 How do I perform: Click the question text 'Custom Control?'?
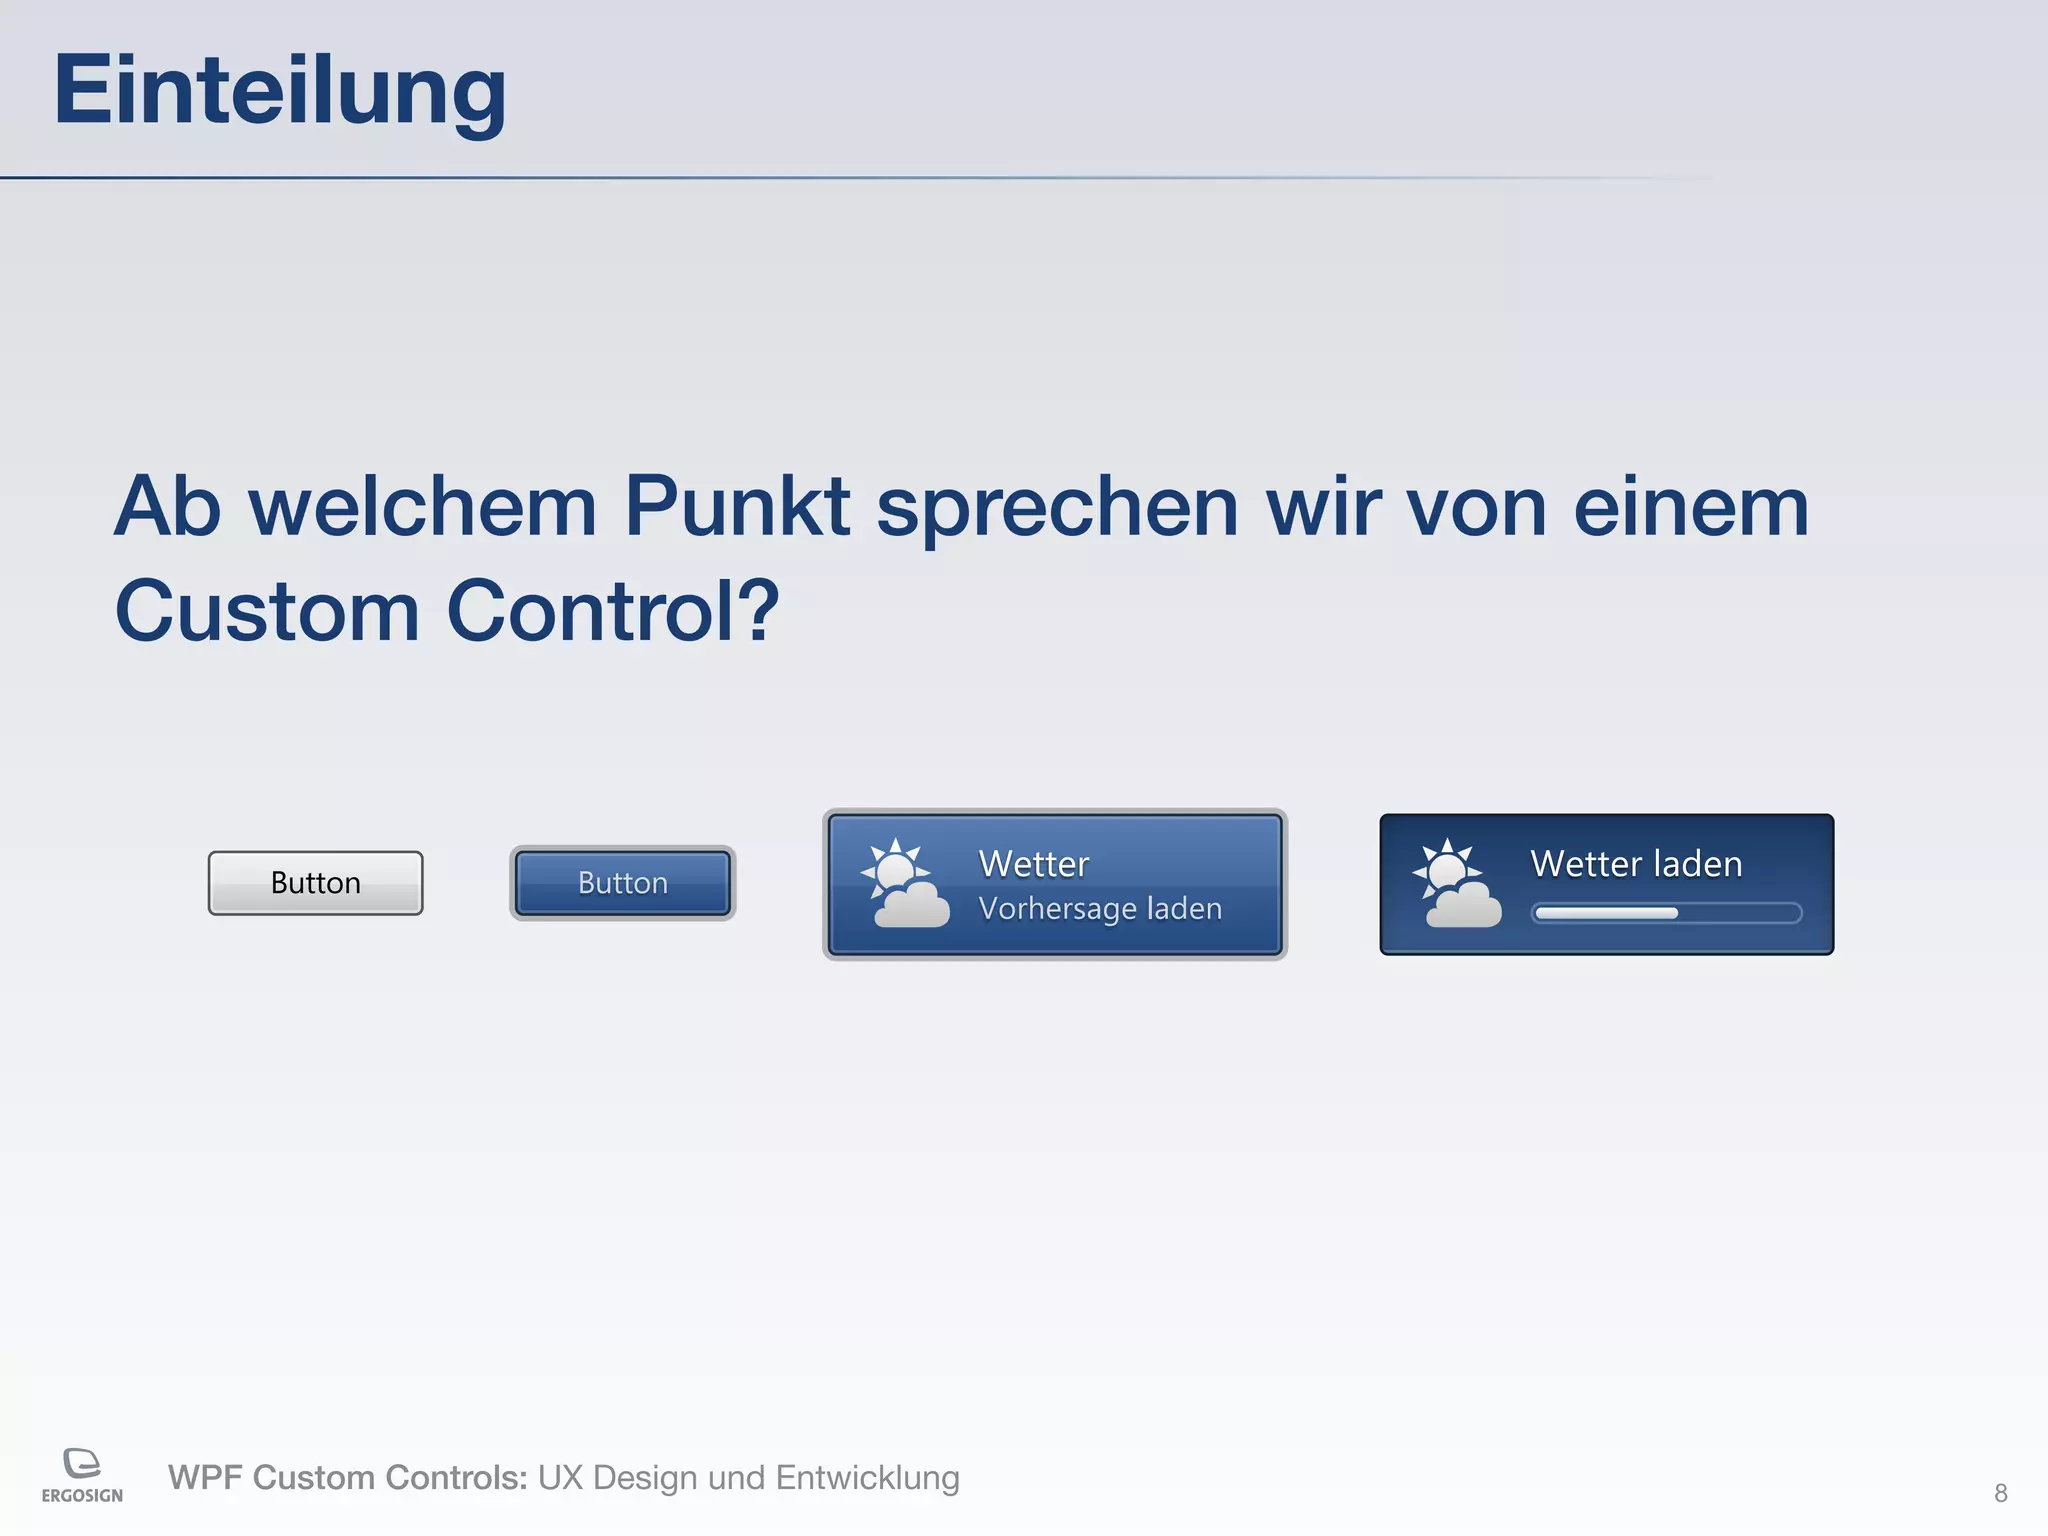pos(446,611)
